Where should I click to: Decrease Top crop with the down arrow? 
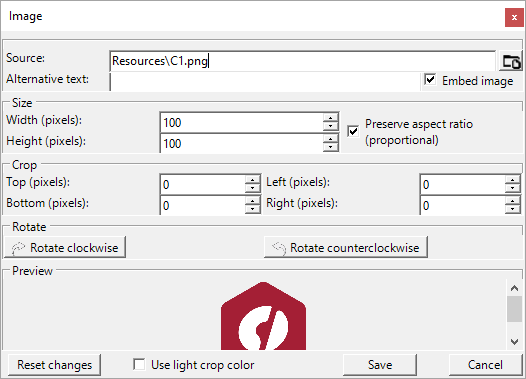252,188
